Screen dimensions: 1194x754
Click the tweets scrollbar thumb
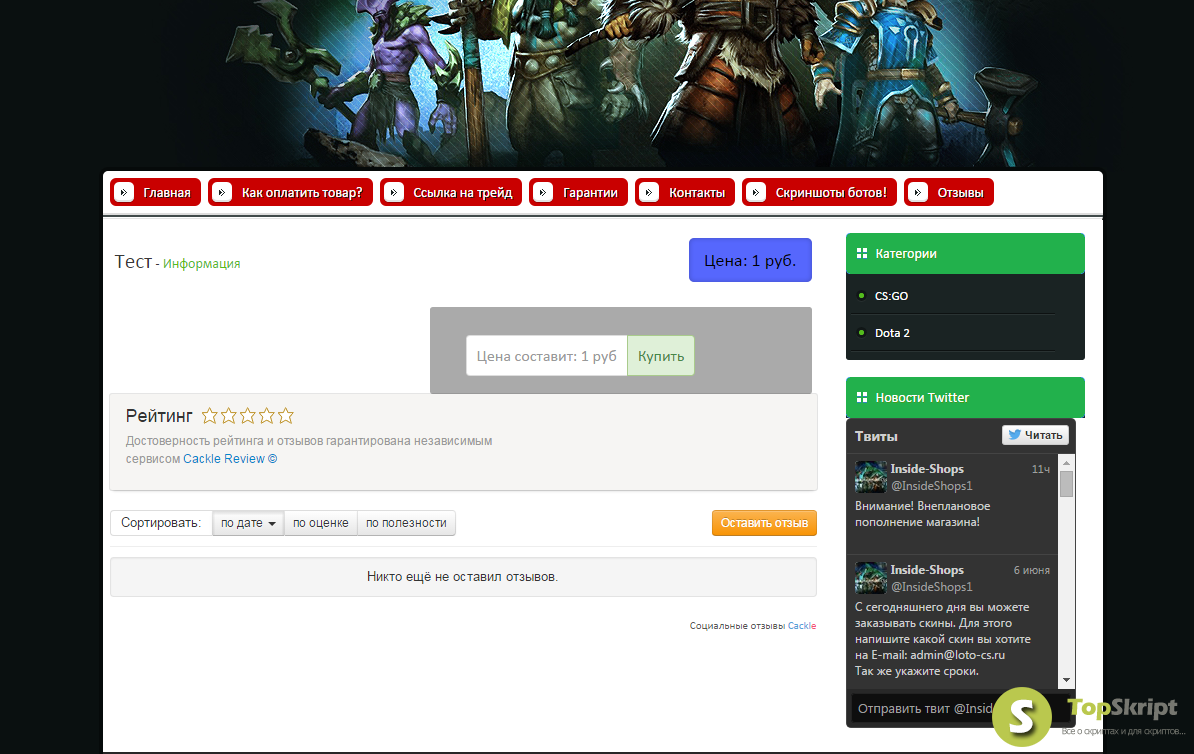click(1066, 484)
